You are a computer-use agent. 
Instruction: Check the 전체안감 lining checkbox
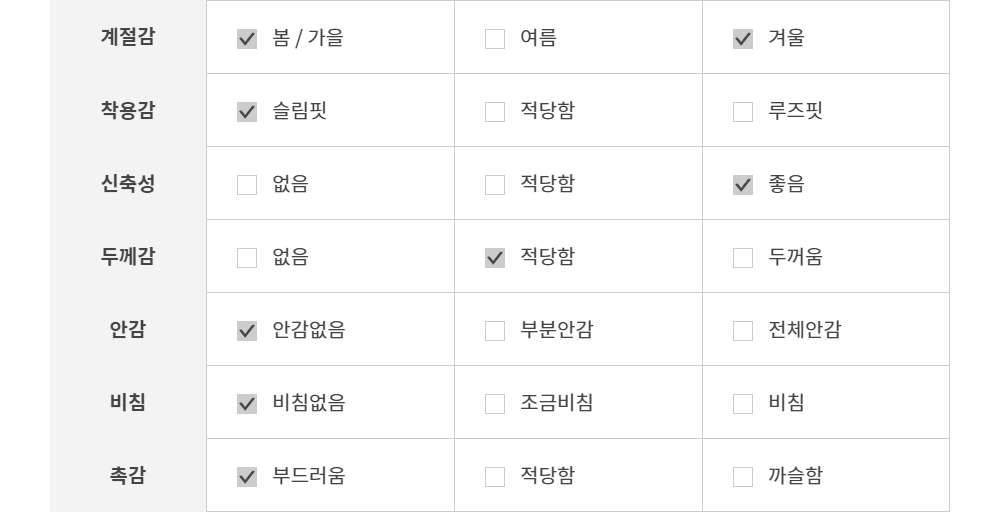click(743, 331)
